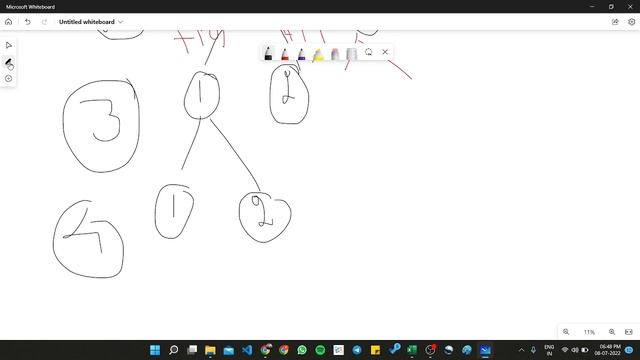Undo the last stroke
Viewport: 640px width, 360px height.
coord(28,22)
